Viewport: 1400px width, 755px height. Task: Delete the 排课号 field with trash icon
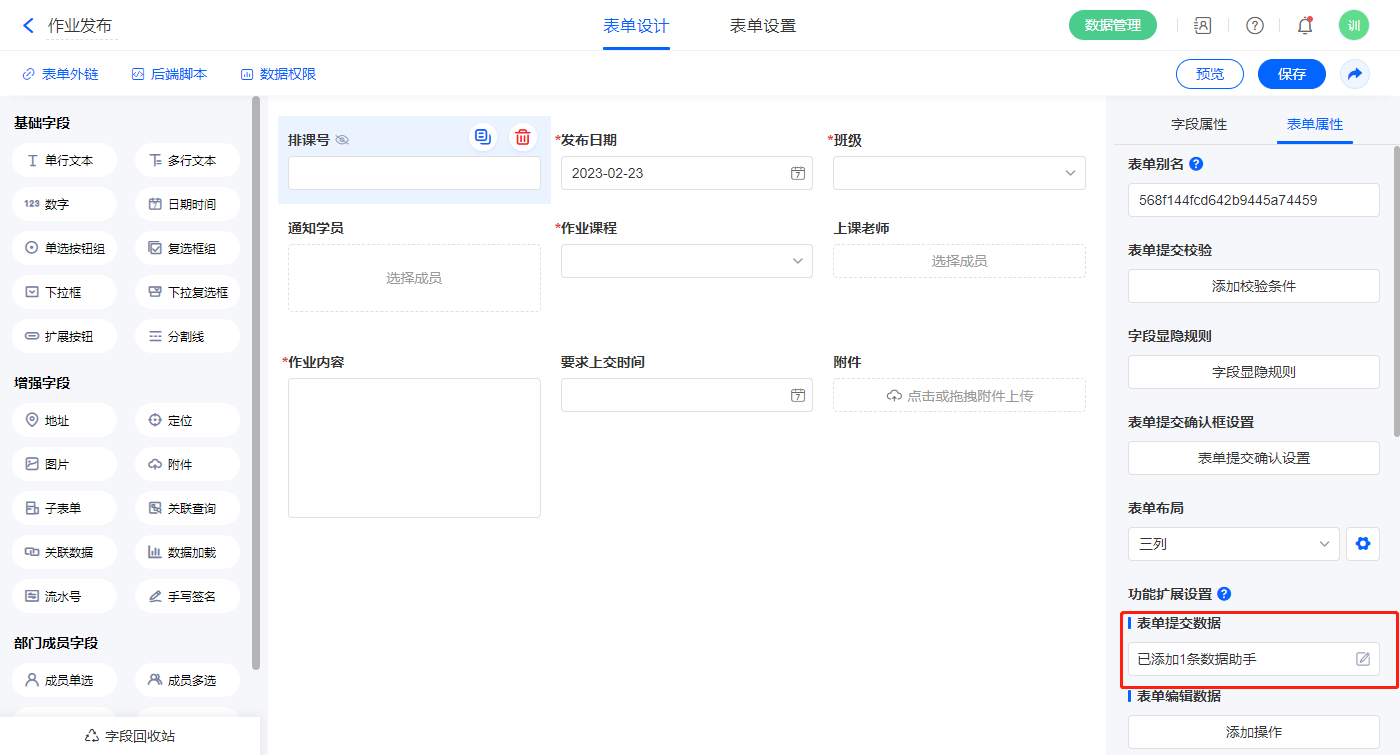[522, 138]
